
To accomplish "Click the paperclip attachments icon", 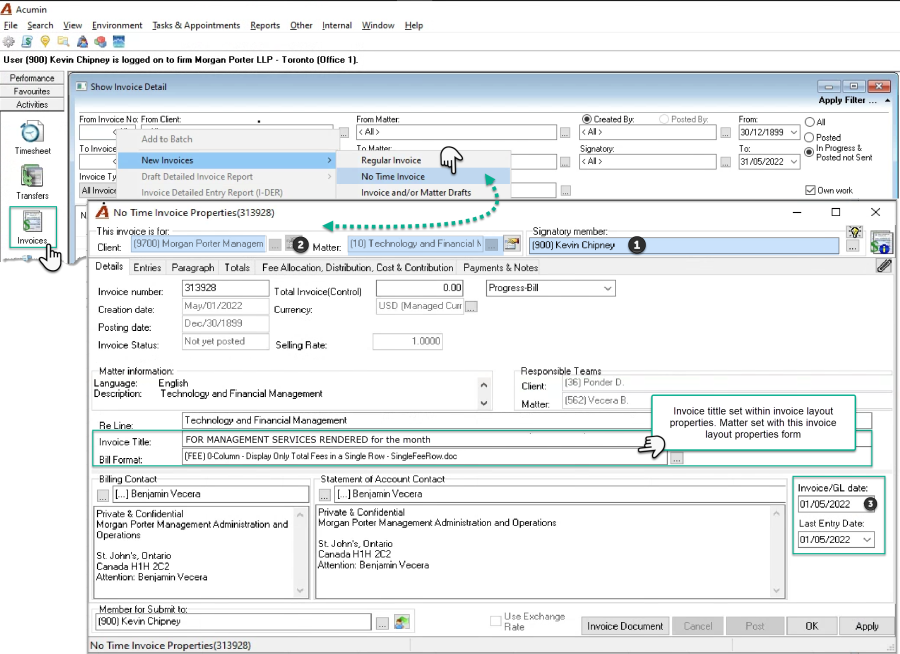I will click(x=884, y=265).
